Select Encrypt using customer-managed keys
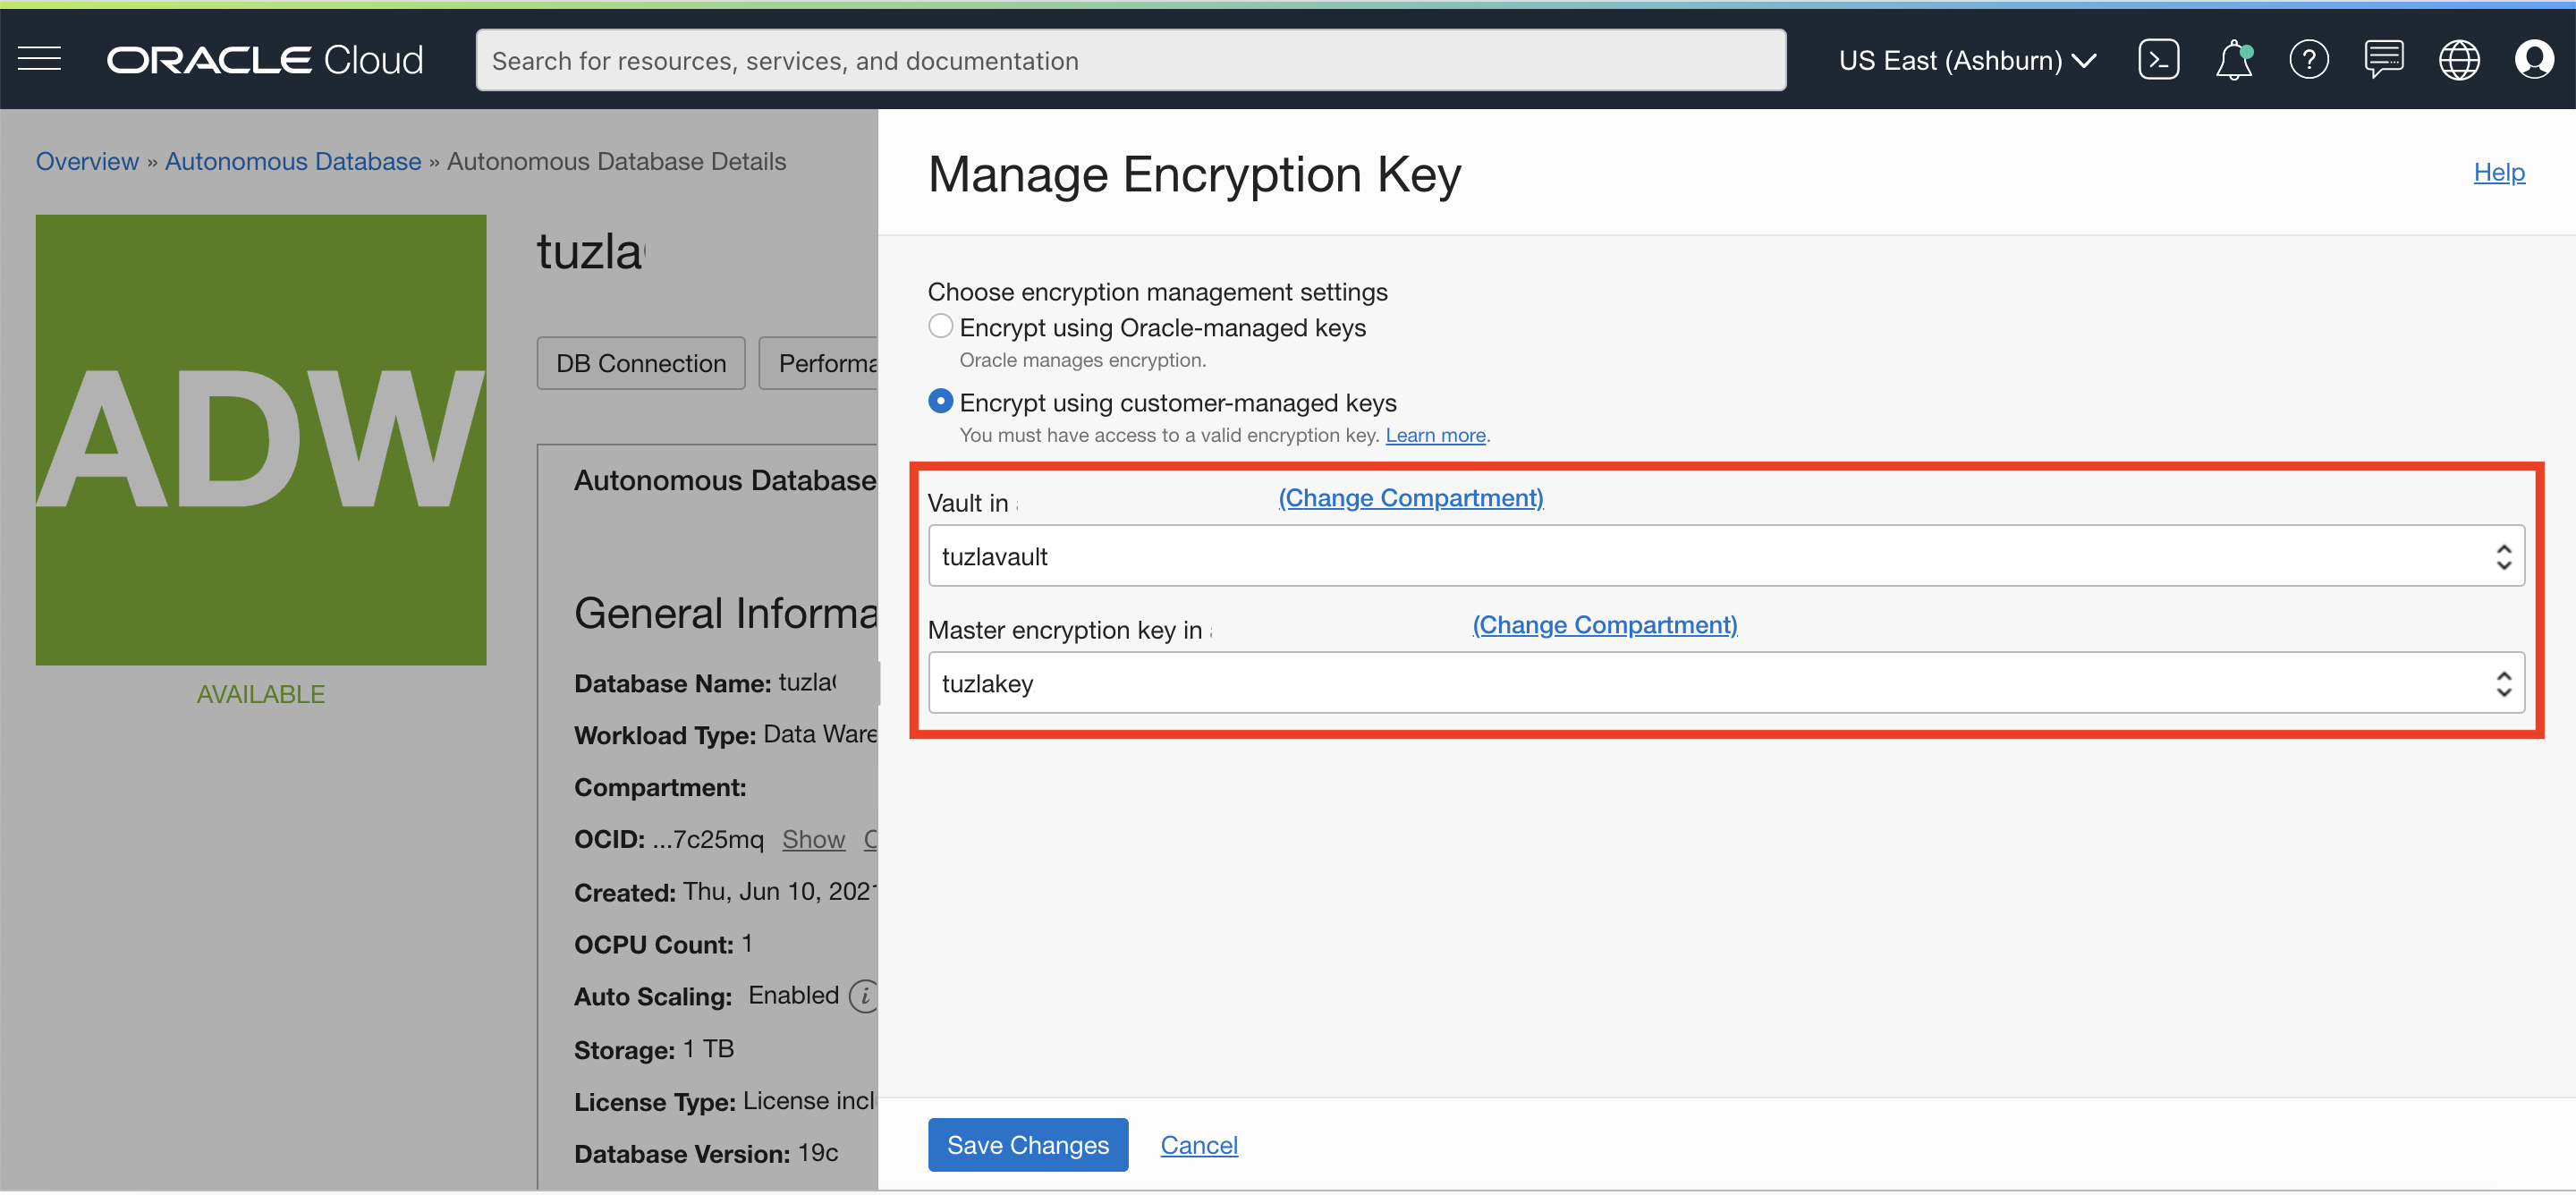Image resolution: width=2576 pixels, height=1195 pixels. pyautogui.click(x=940, y=402)
